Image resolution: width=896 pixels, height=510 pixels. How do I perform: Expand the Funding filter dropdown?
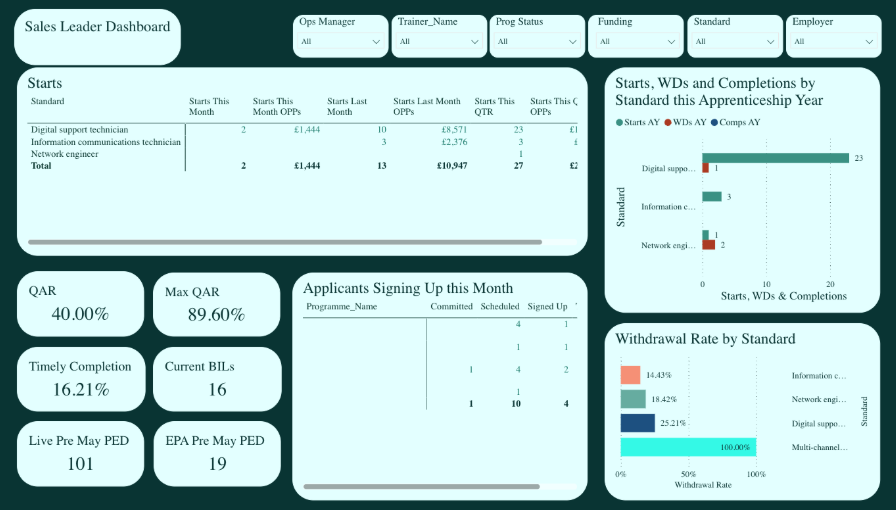click(x=635, y=42)
